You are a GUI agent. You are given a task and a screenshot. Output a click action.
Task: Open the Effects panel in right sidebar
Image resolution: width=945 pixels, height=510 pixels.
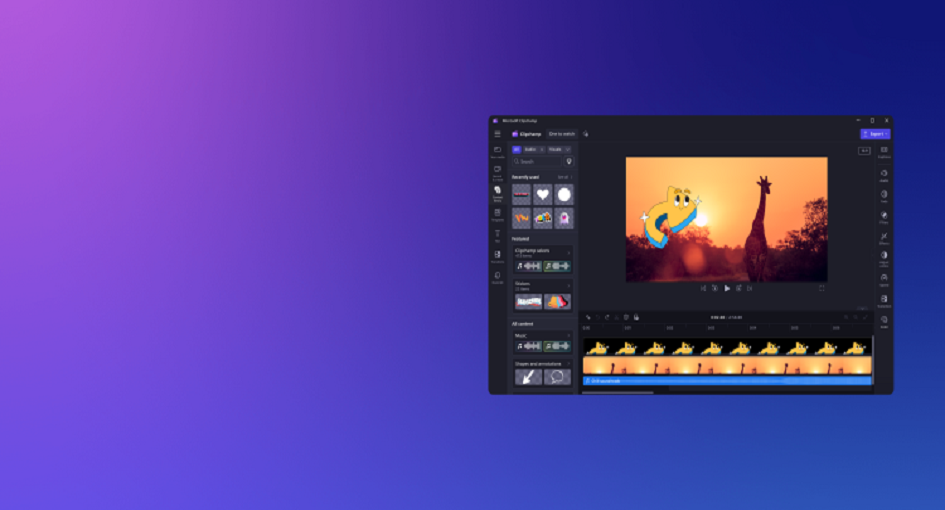[x=884, y=239]
